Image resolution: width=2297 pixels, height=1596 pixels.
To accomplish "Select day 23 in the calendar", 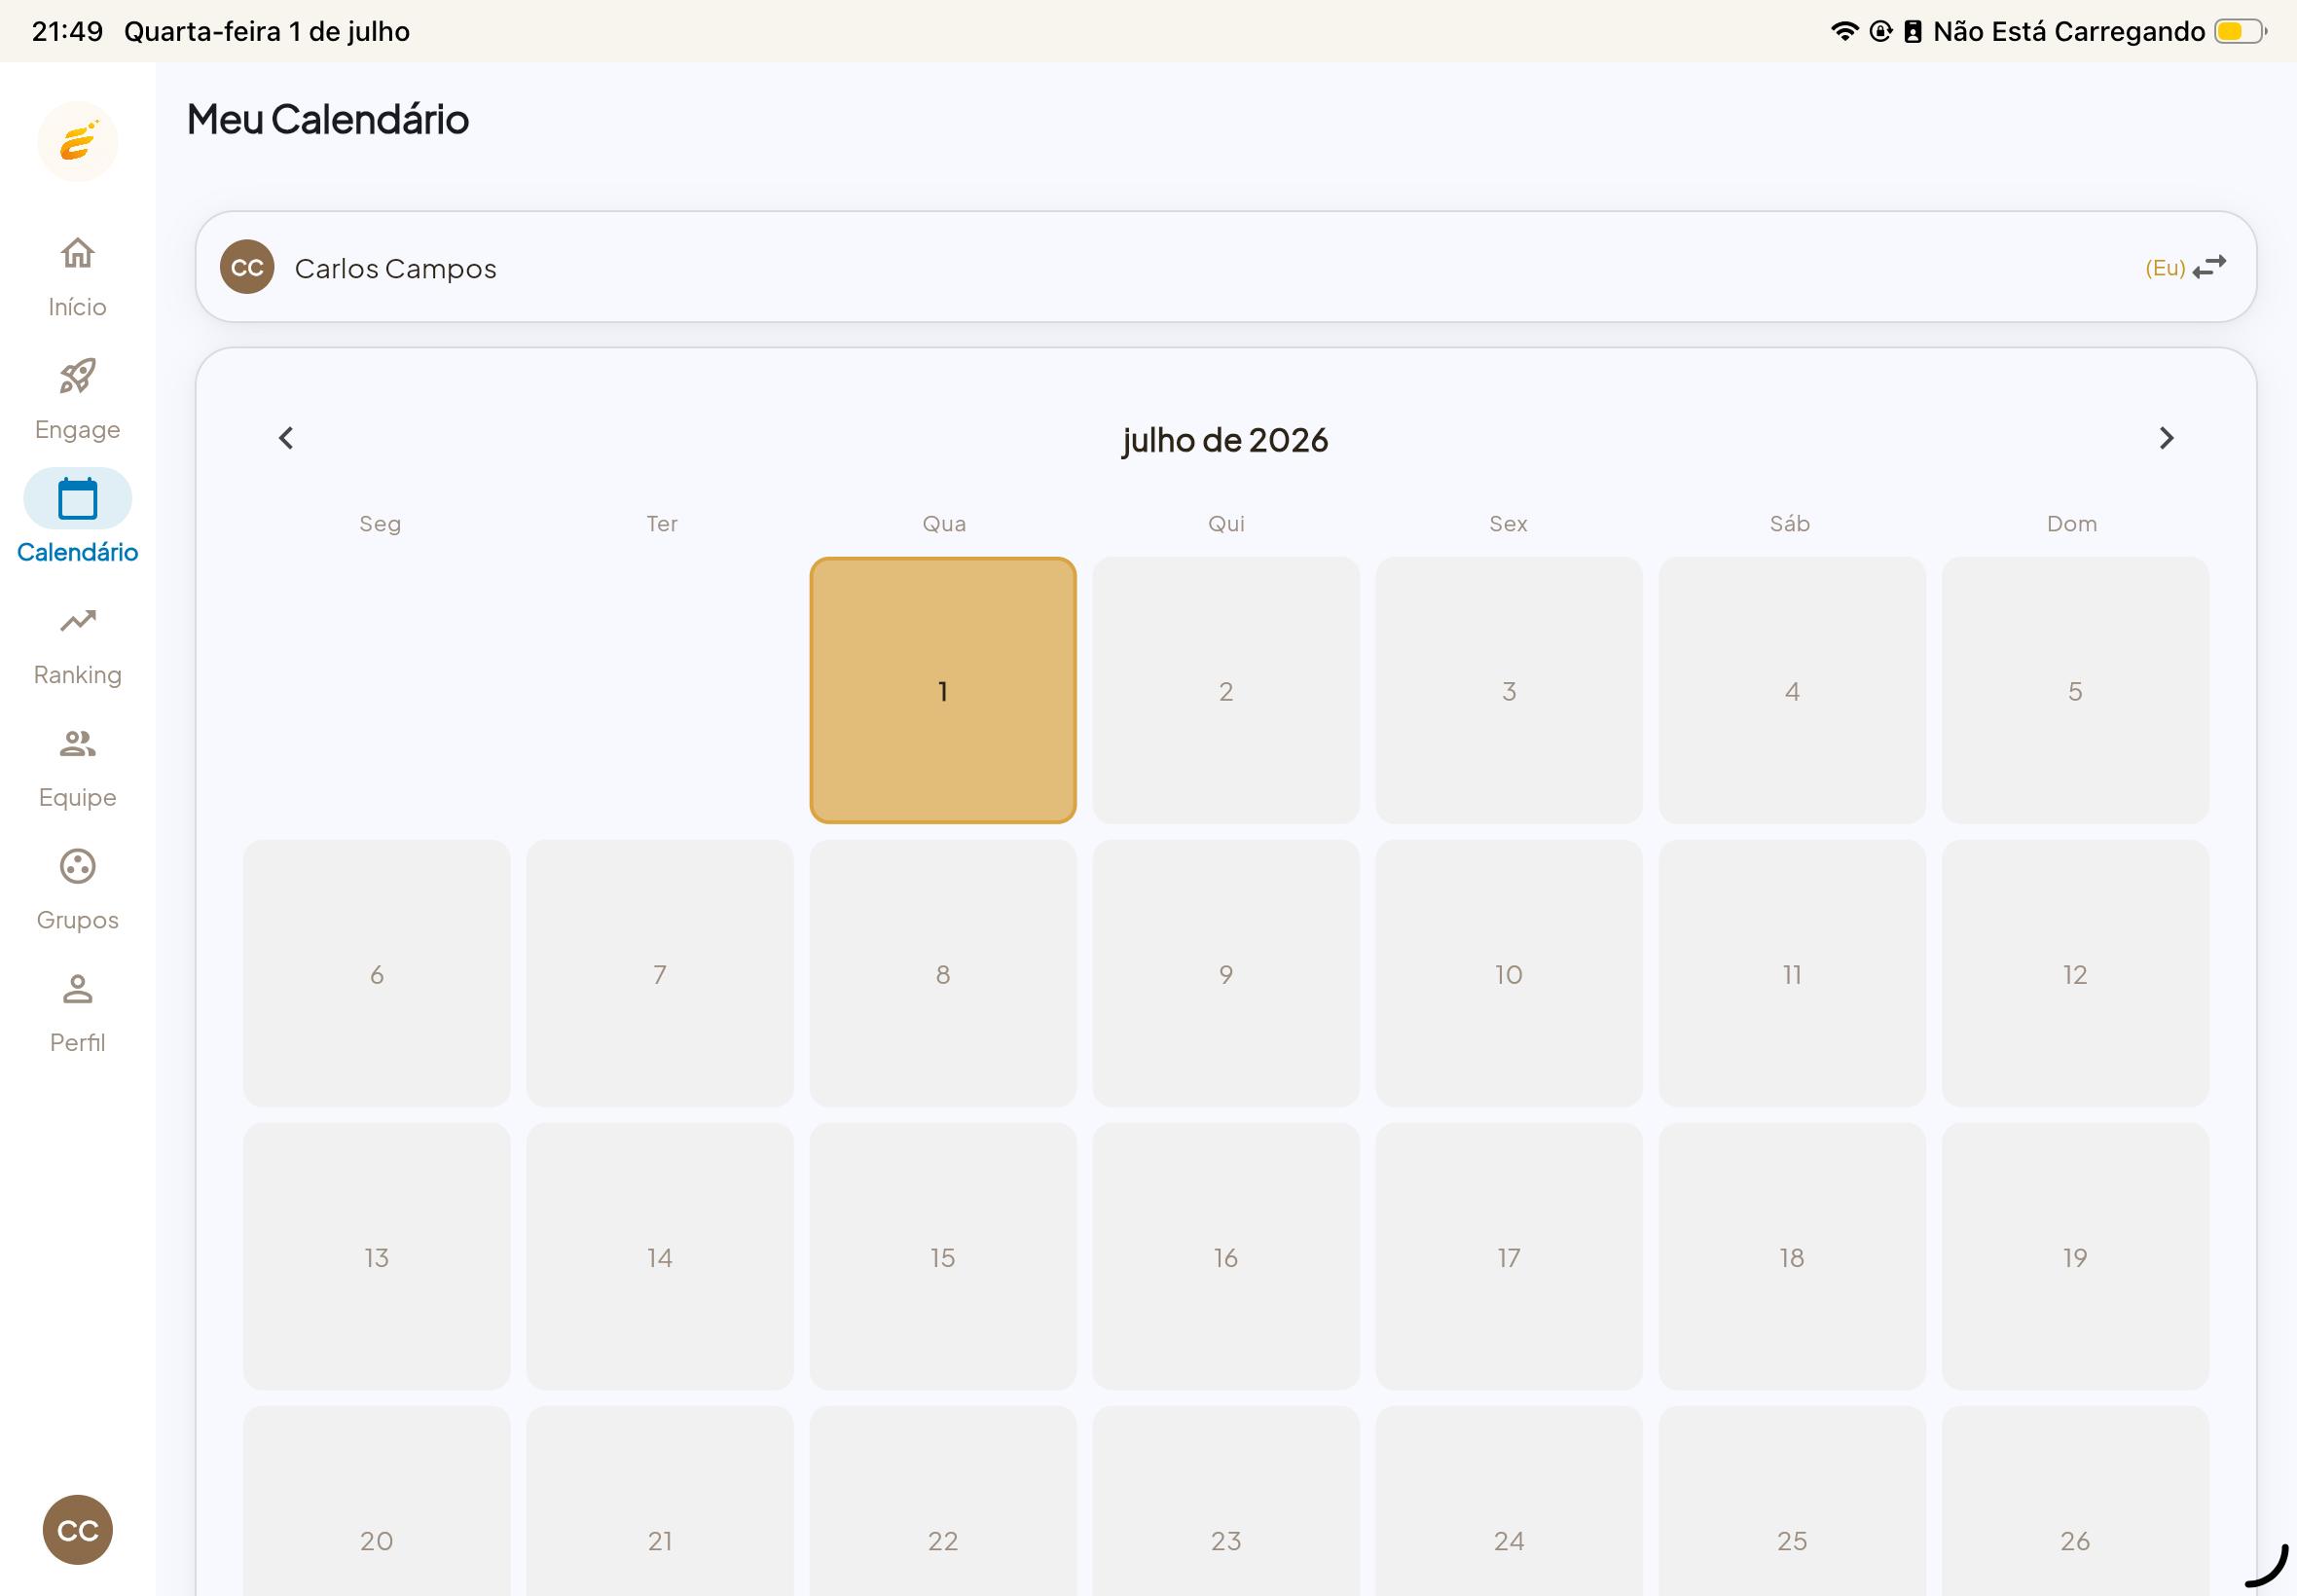I will pyautogui.click(x=1226, y=1501).
